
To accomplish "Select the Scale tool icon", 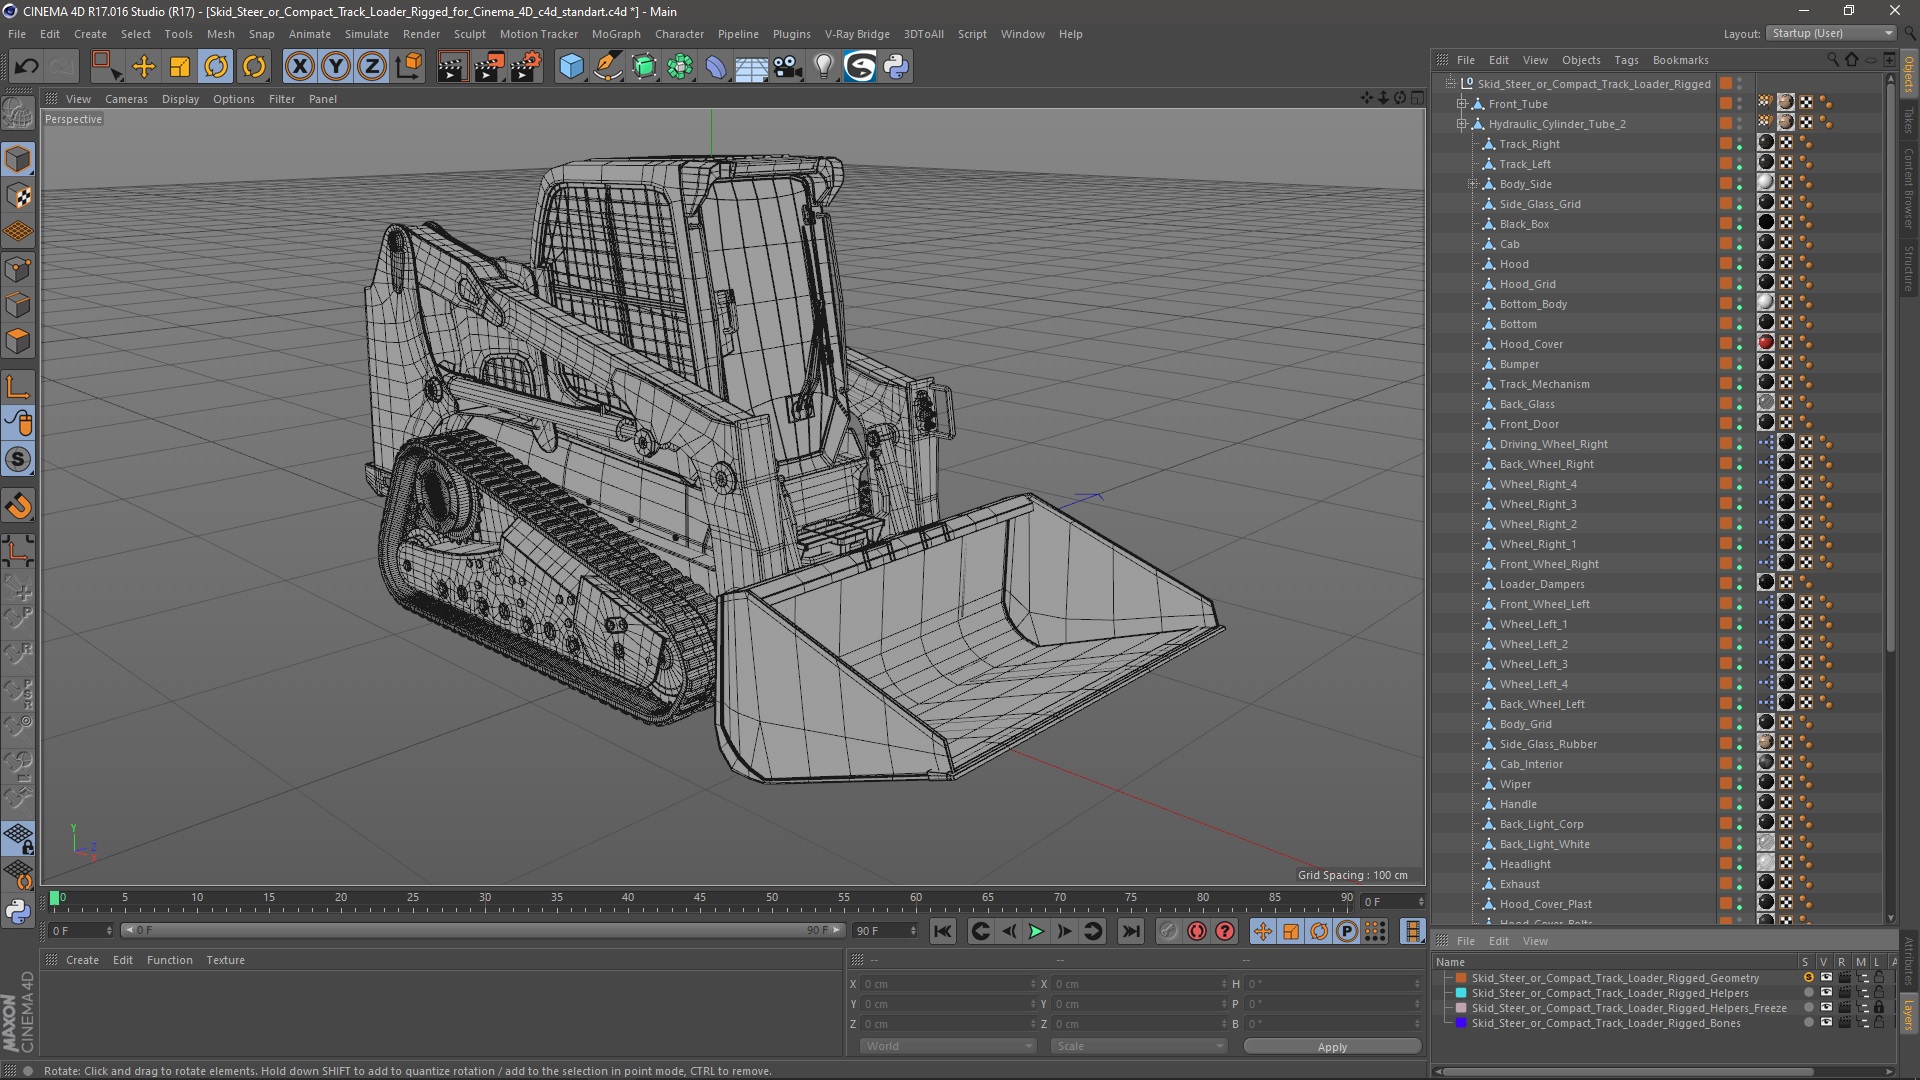I will [180, 67].
